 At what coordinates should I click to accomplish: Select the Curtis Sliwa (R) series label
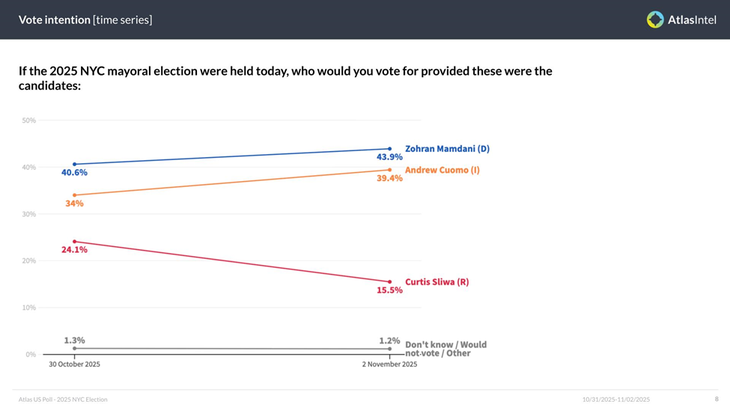click(436, 282)
